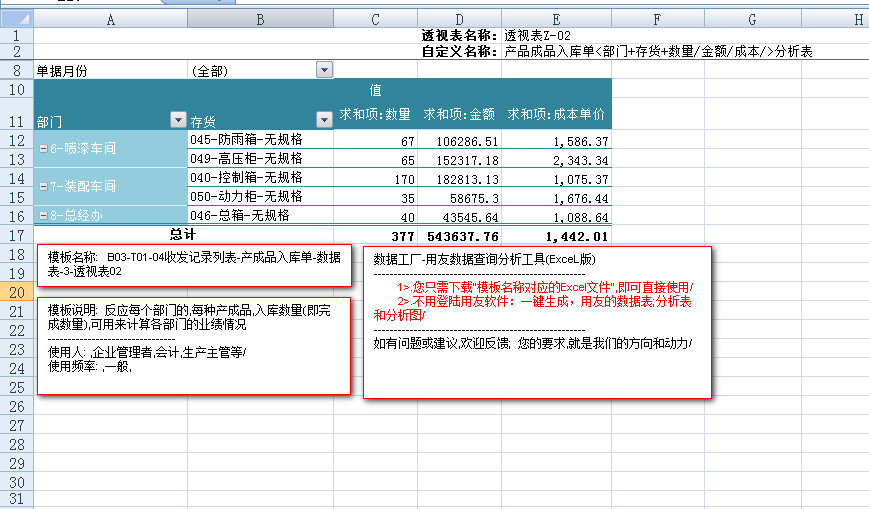869x509 pixels.
Task: Click the Select All corner triangle
Action: pos(17,19)
